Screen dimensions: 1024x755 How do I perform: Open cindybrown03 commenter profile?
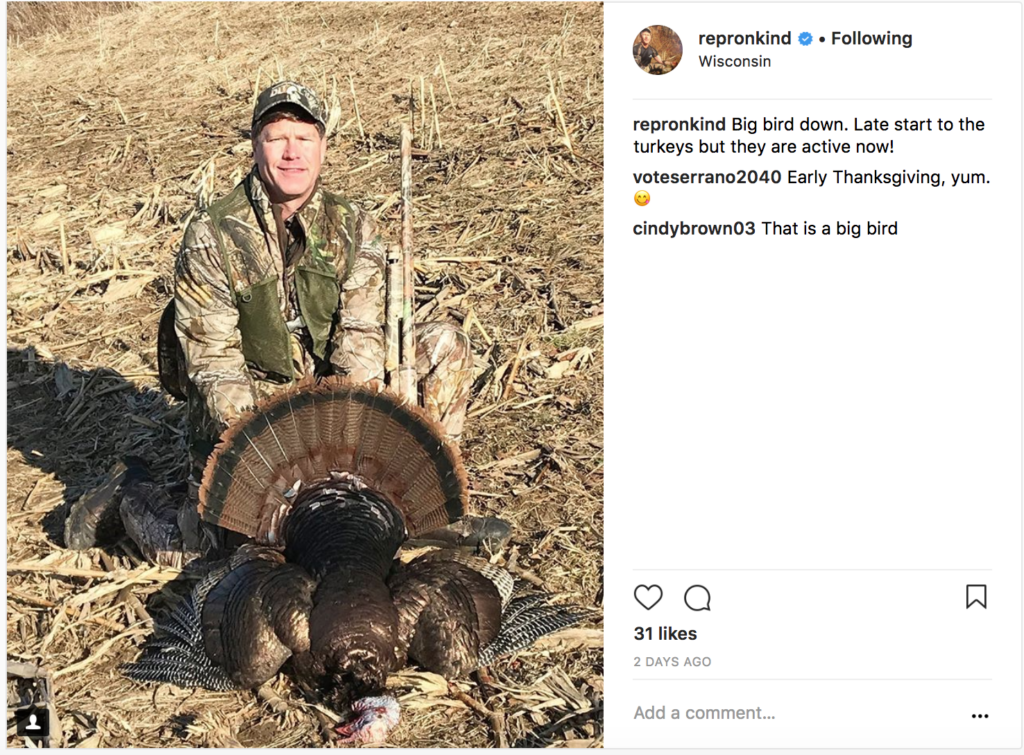pyautogui.click(x=694, y=229)
